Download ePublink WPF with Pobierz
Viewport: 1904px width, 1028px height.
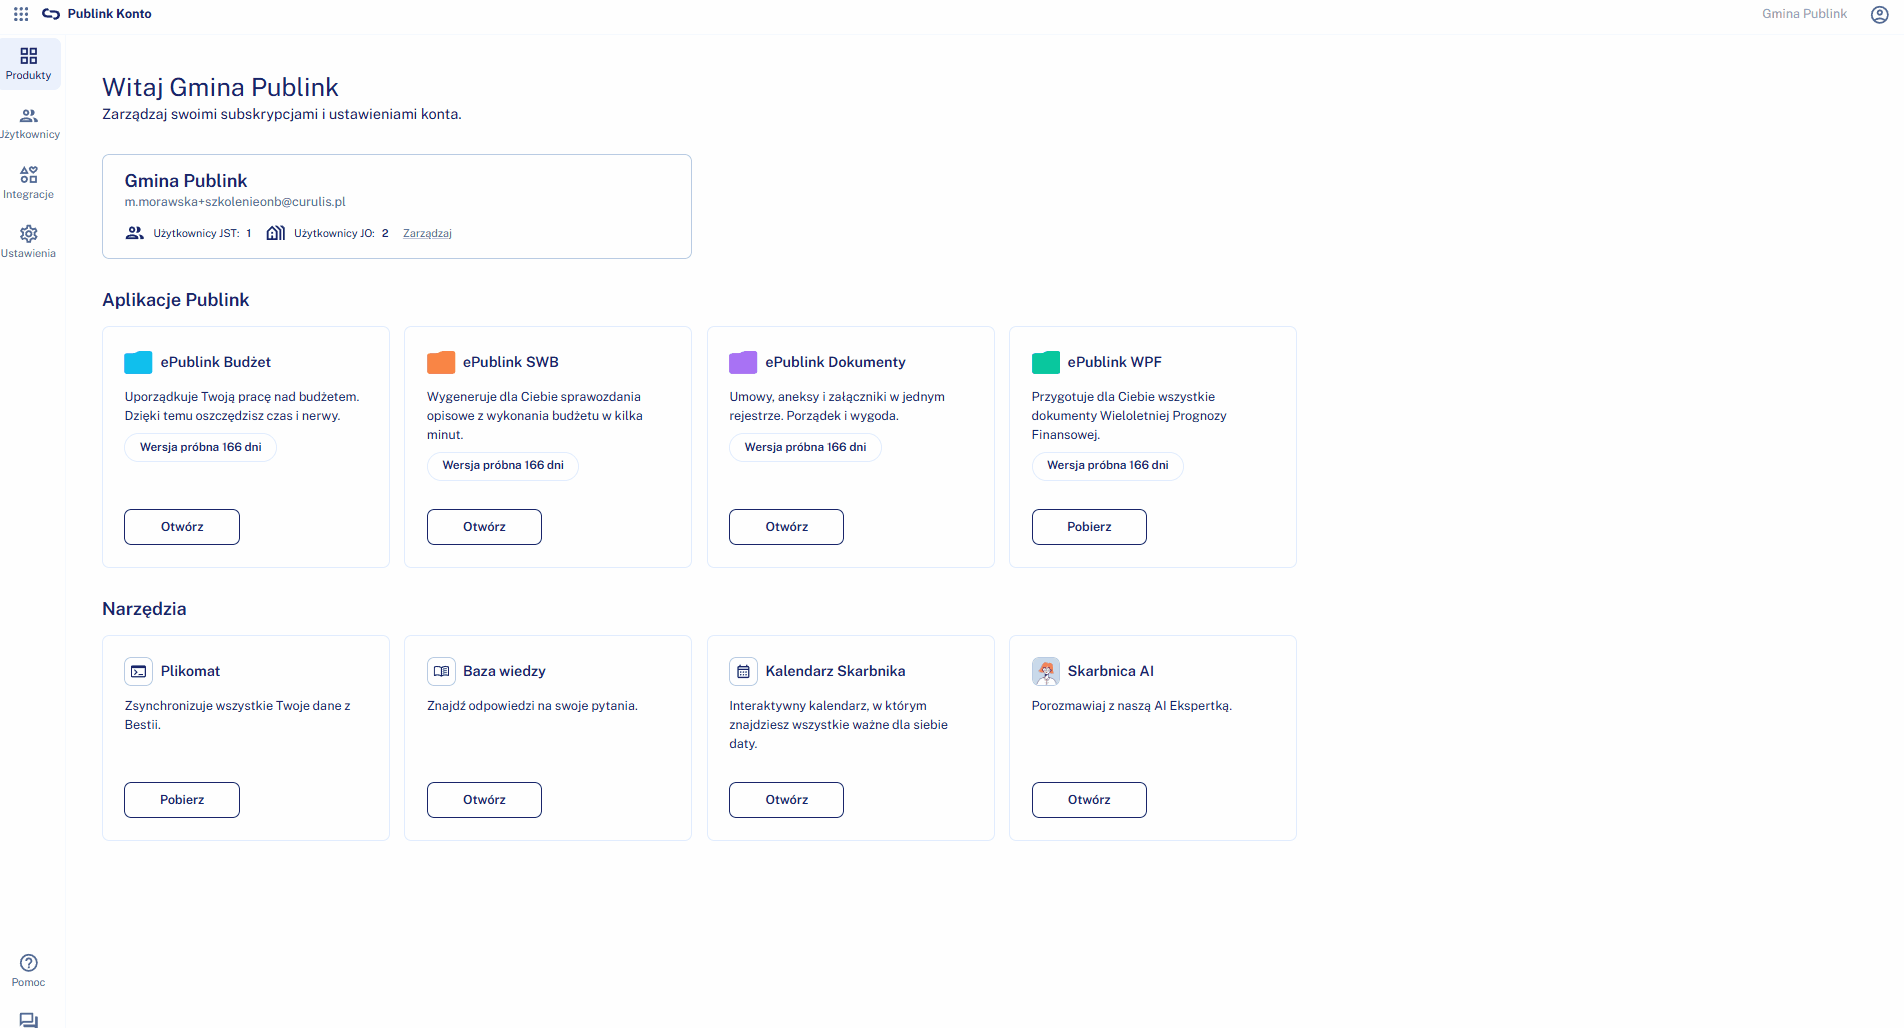click(x=1089, y=527)
